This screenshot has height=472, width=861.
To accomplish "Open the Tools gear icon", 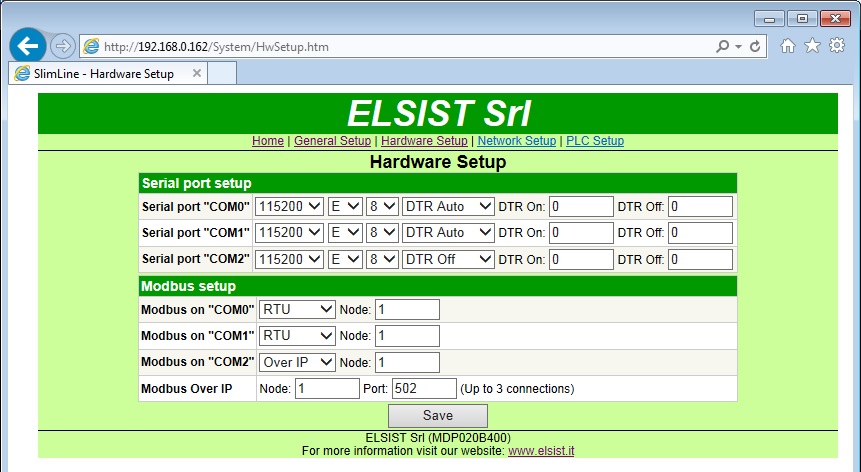I will [837, 46].
